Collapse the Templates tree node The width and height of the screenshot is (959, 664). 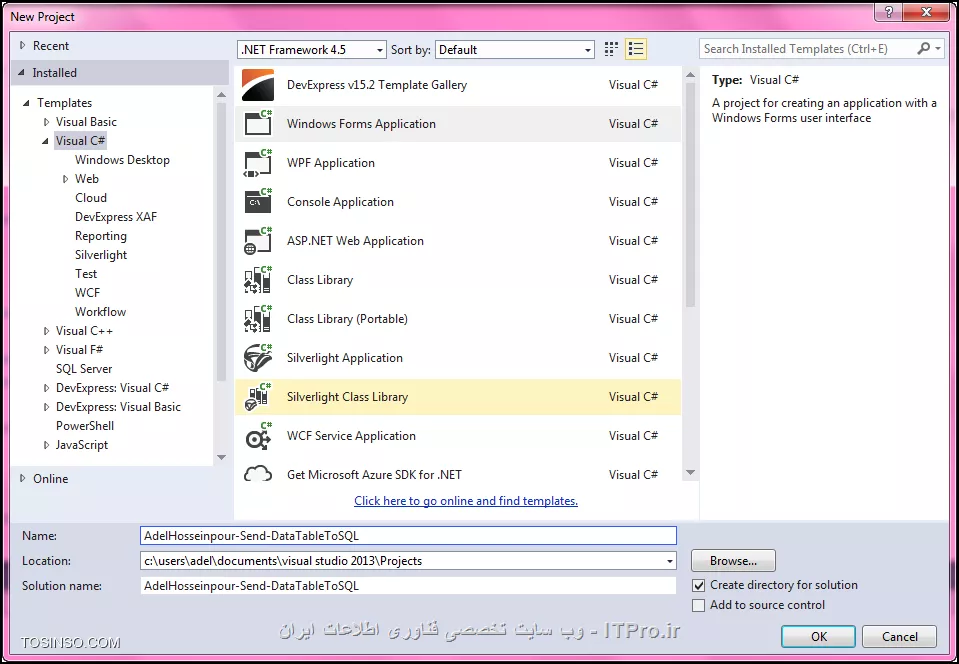tap(26, 103)
